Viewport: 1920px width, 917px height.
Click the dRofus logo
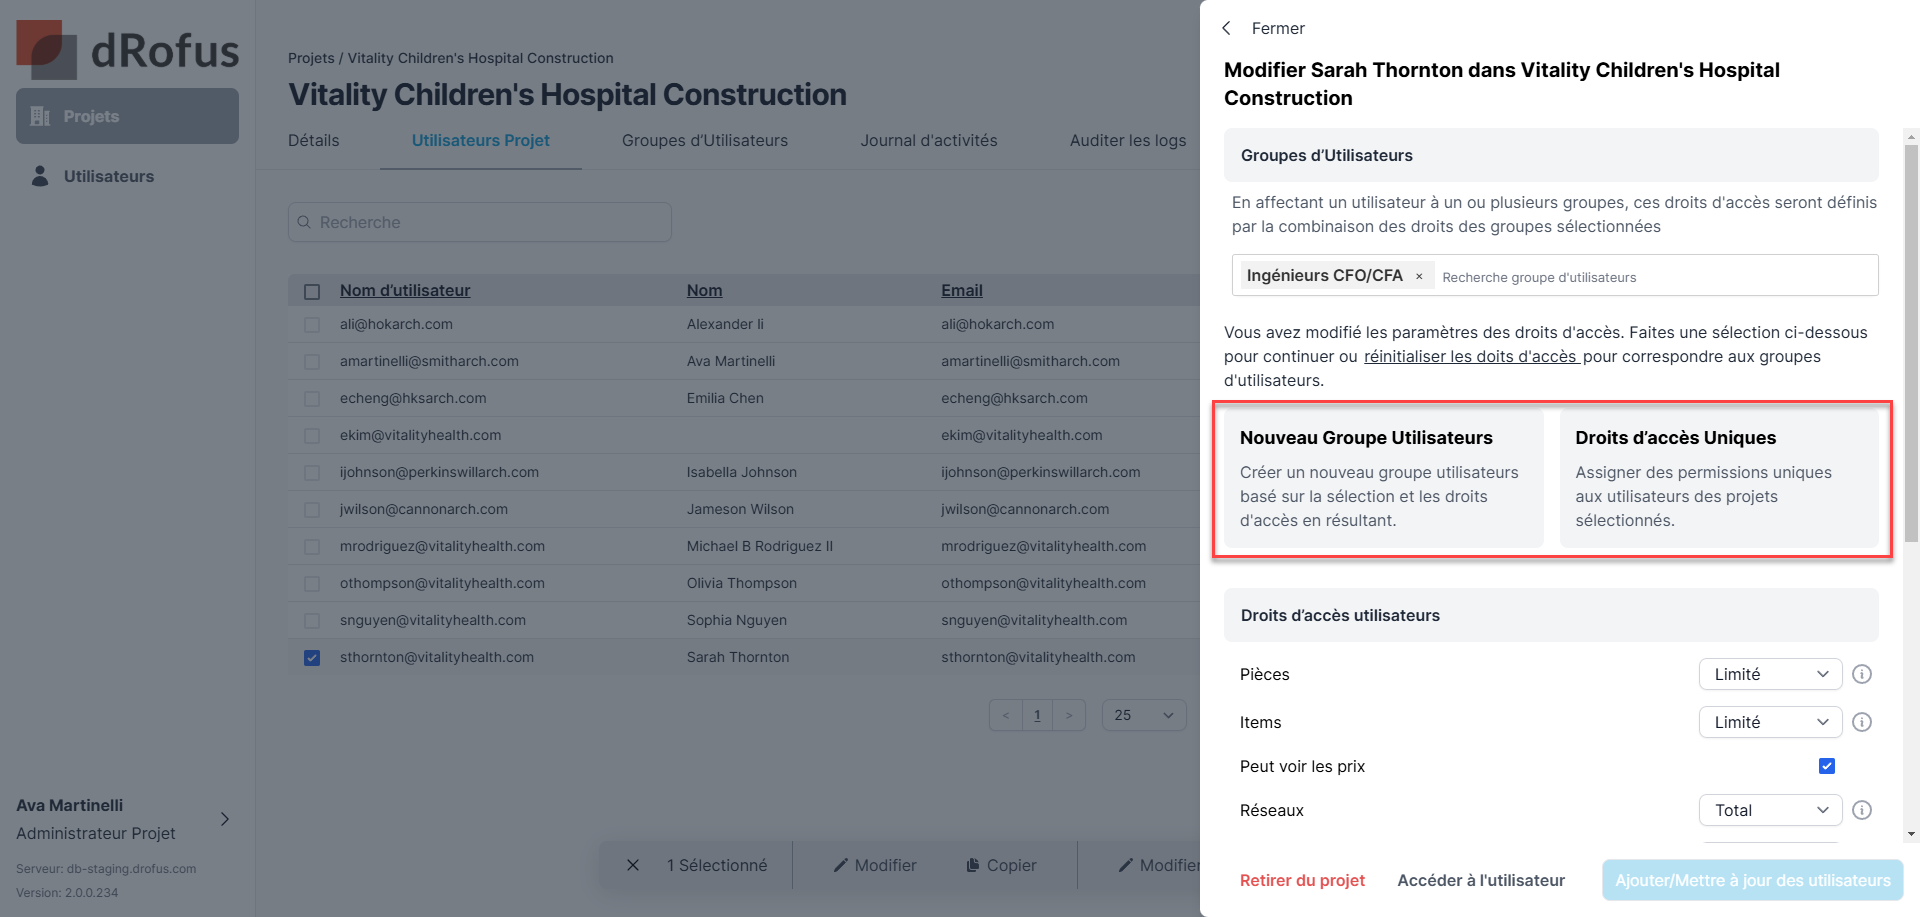point(128,50)
